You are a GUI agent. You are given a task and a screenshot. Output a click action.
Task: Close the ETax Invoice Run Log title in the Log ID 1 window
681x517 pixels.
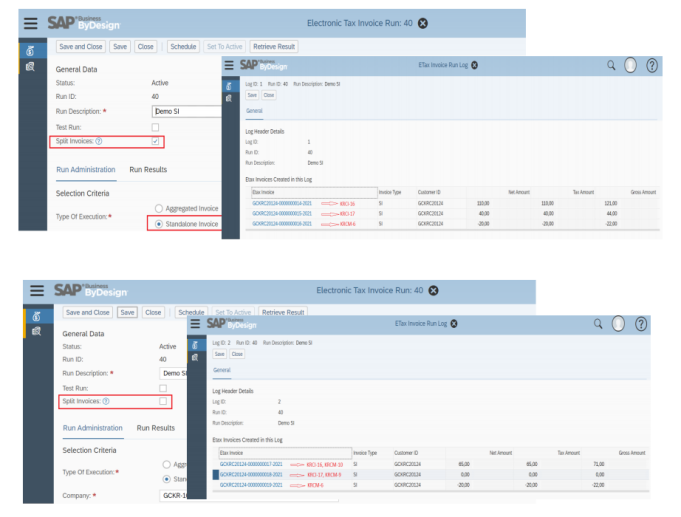click(x=474, y=65)
